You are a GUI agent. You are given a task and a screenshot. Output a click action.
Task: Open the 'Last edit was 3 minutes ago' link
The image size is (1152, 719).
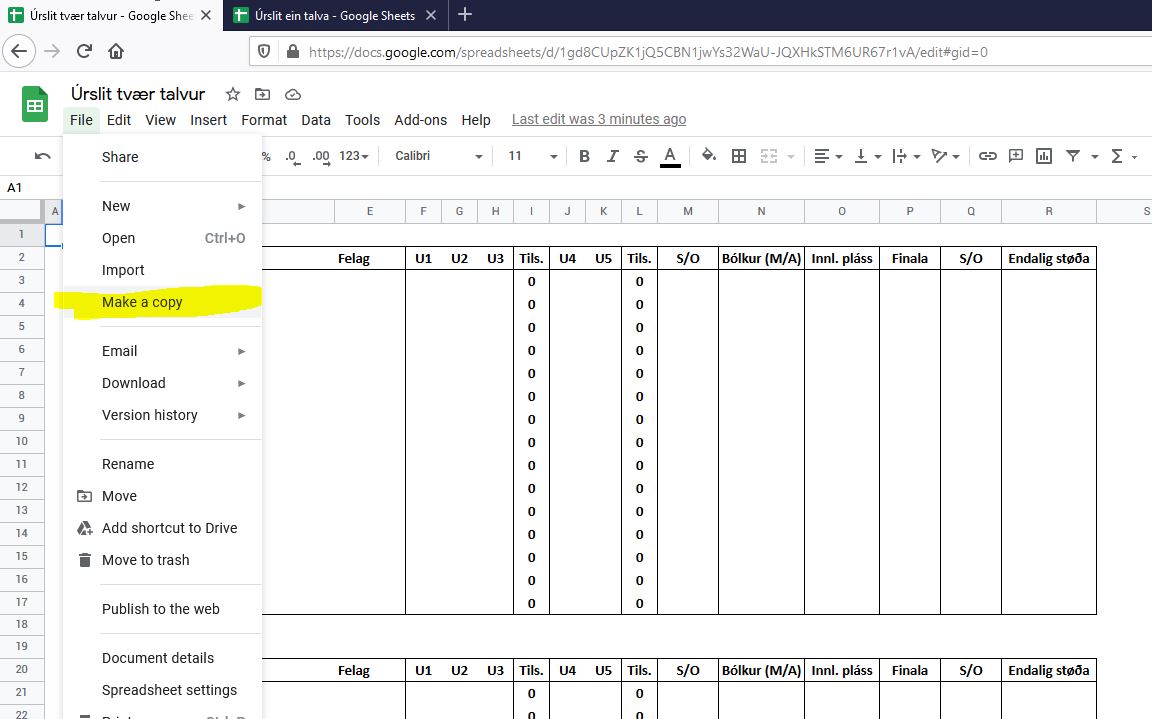598,120
